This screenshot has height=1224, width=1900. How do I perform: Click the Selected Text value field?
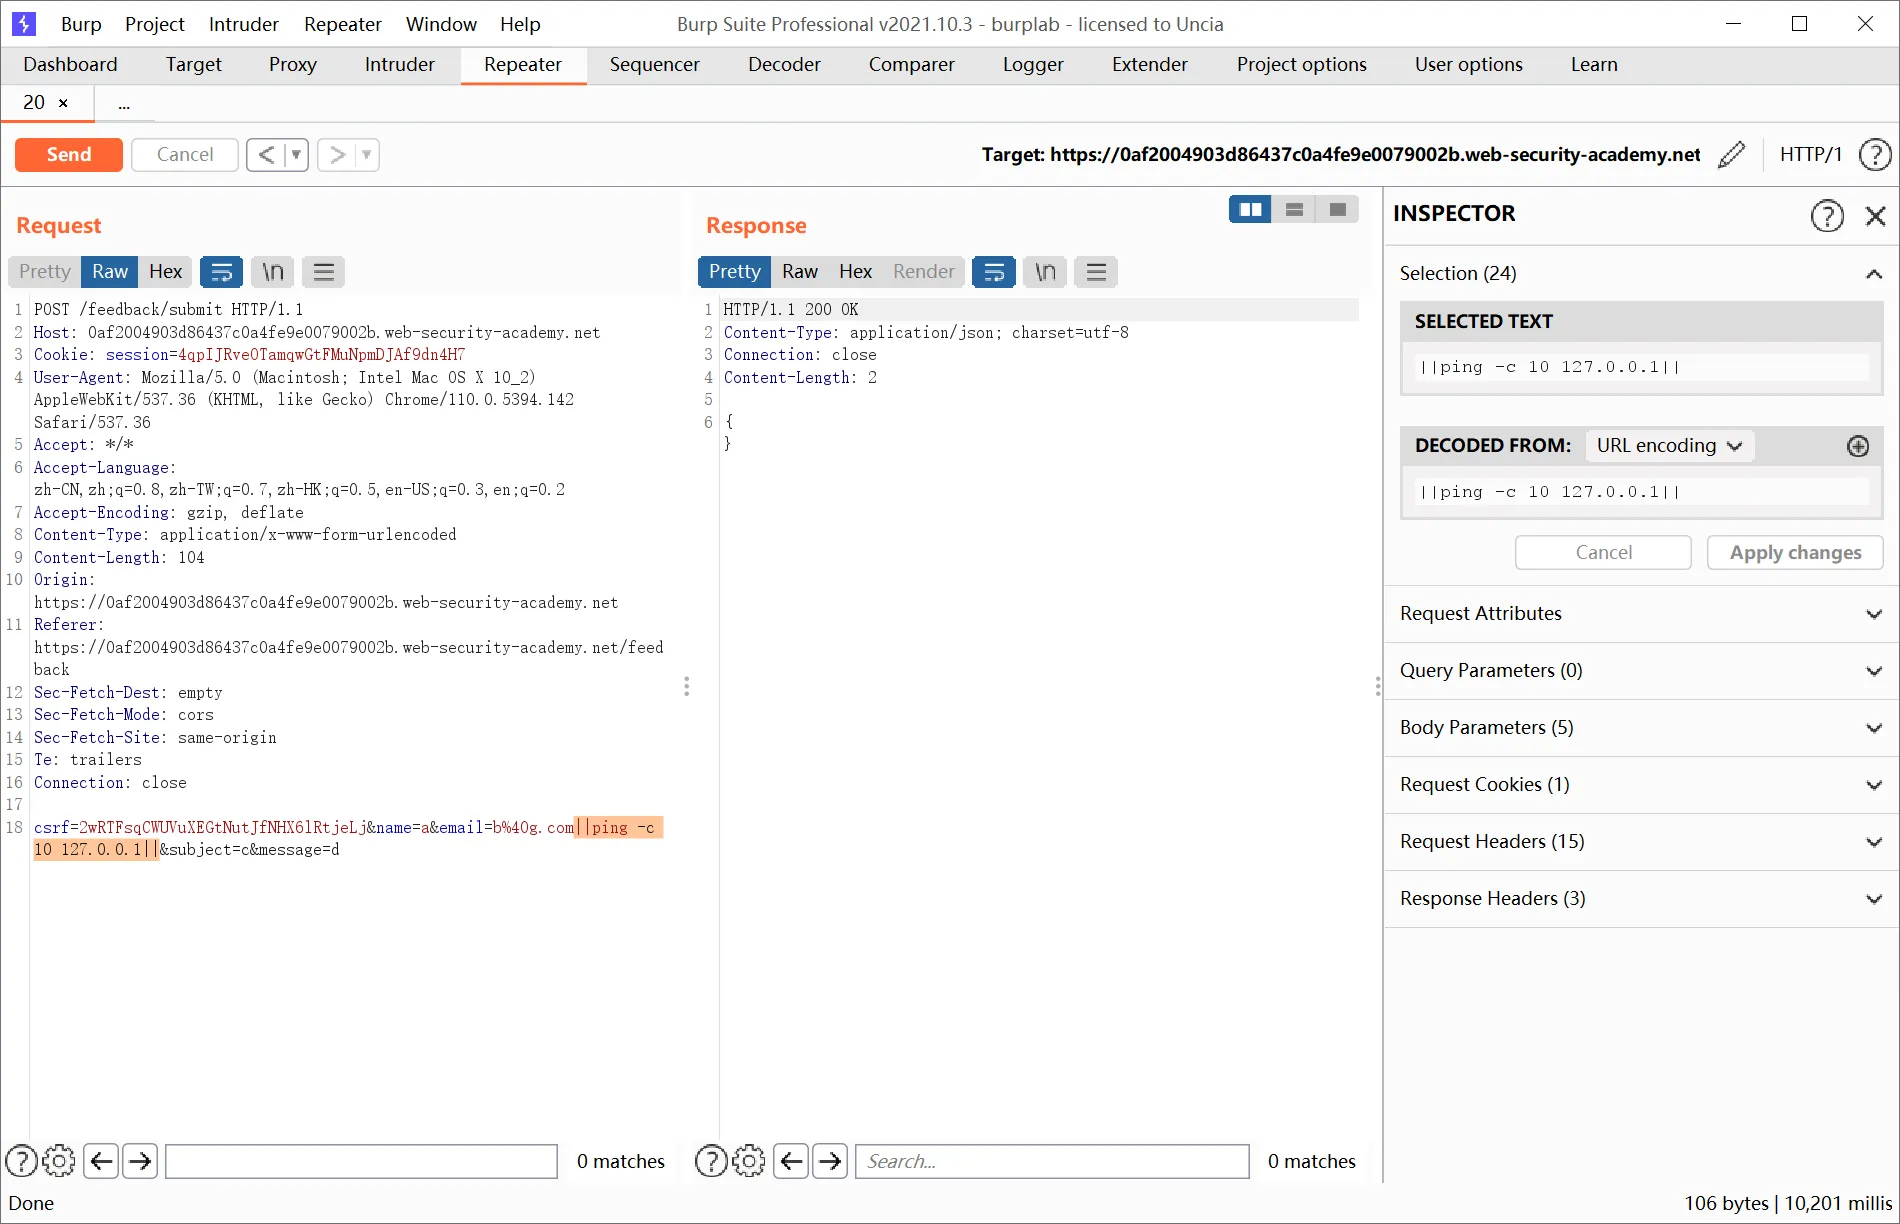[1641, 367]
